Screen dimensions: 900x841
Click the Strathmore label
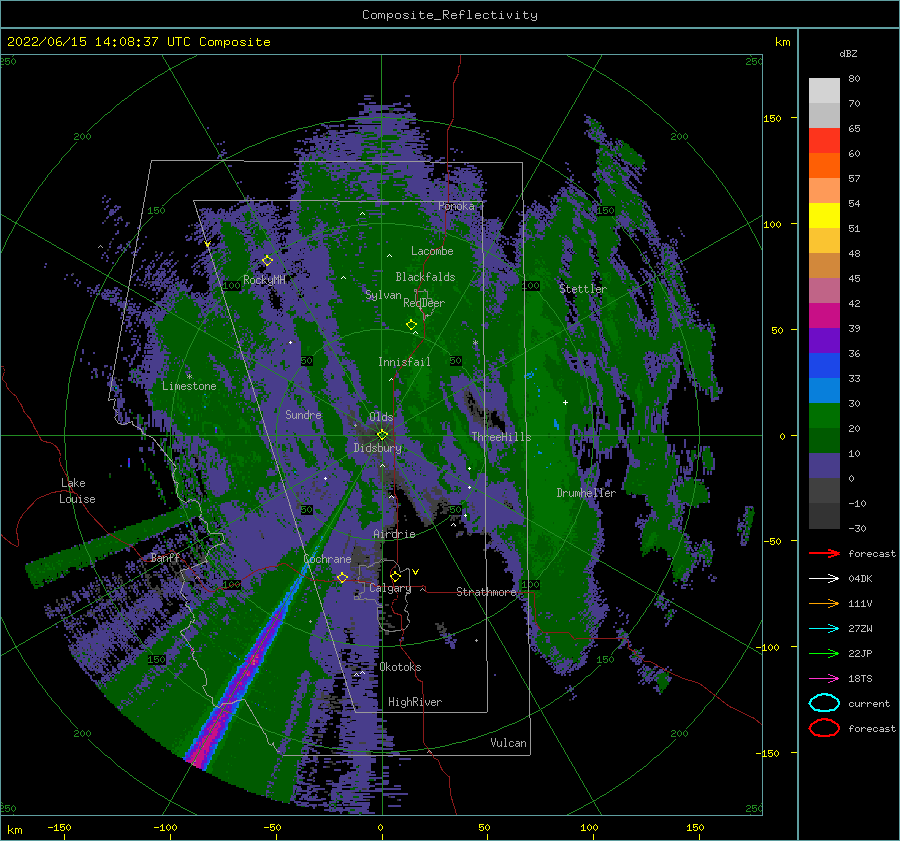[486, 592]
